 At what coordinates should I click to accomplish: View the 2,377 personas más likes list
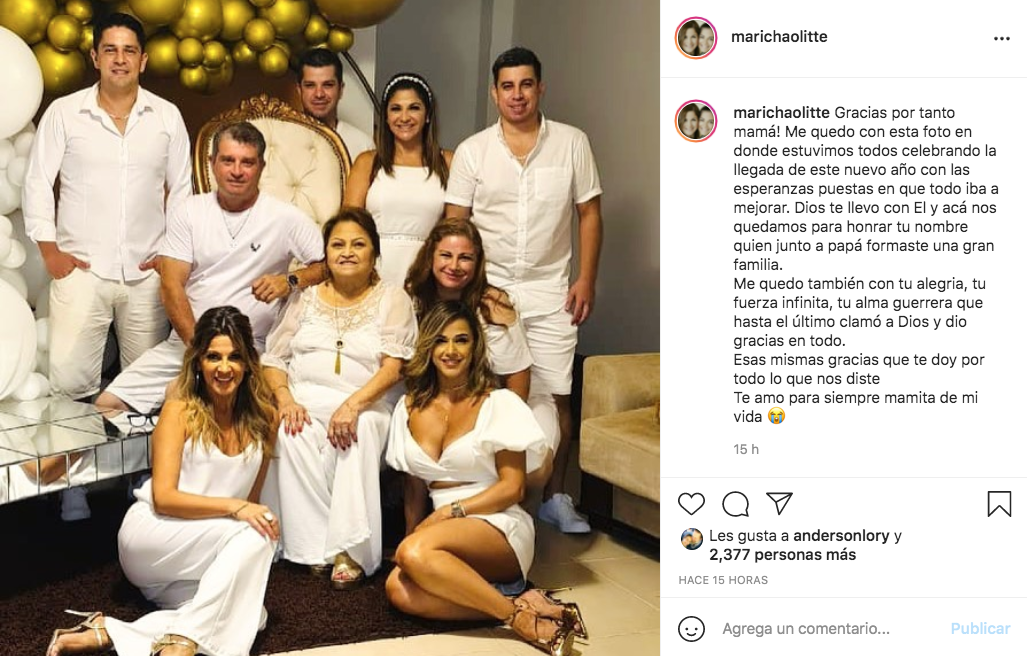click(783, 555)
